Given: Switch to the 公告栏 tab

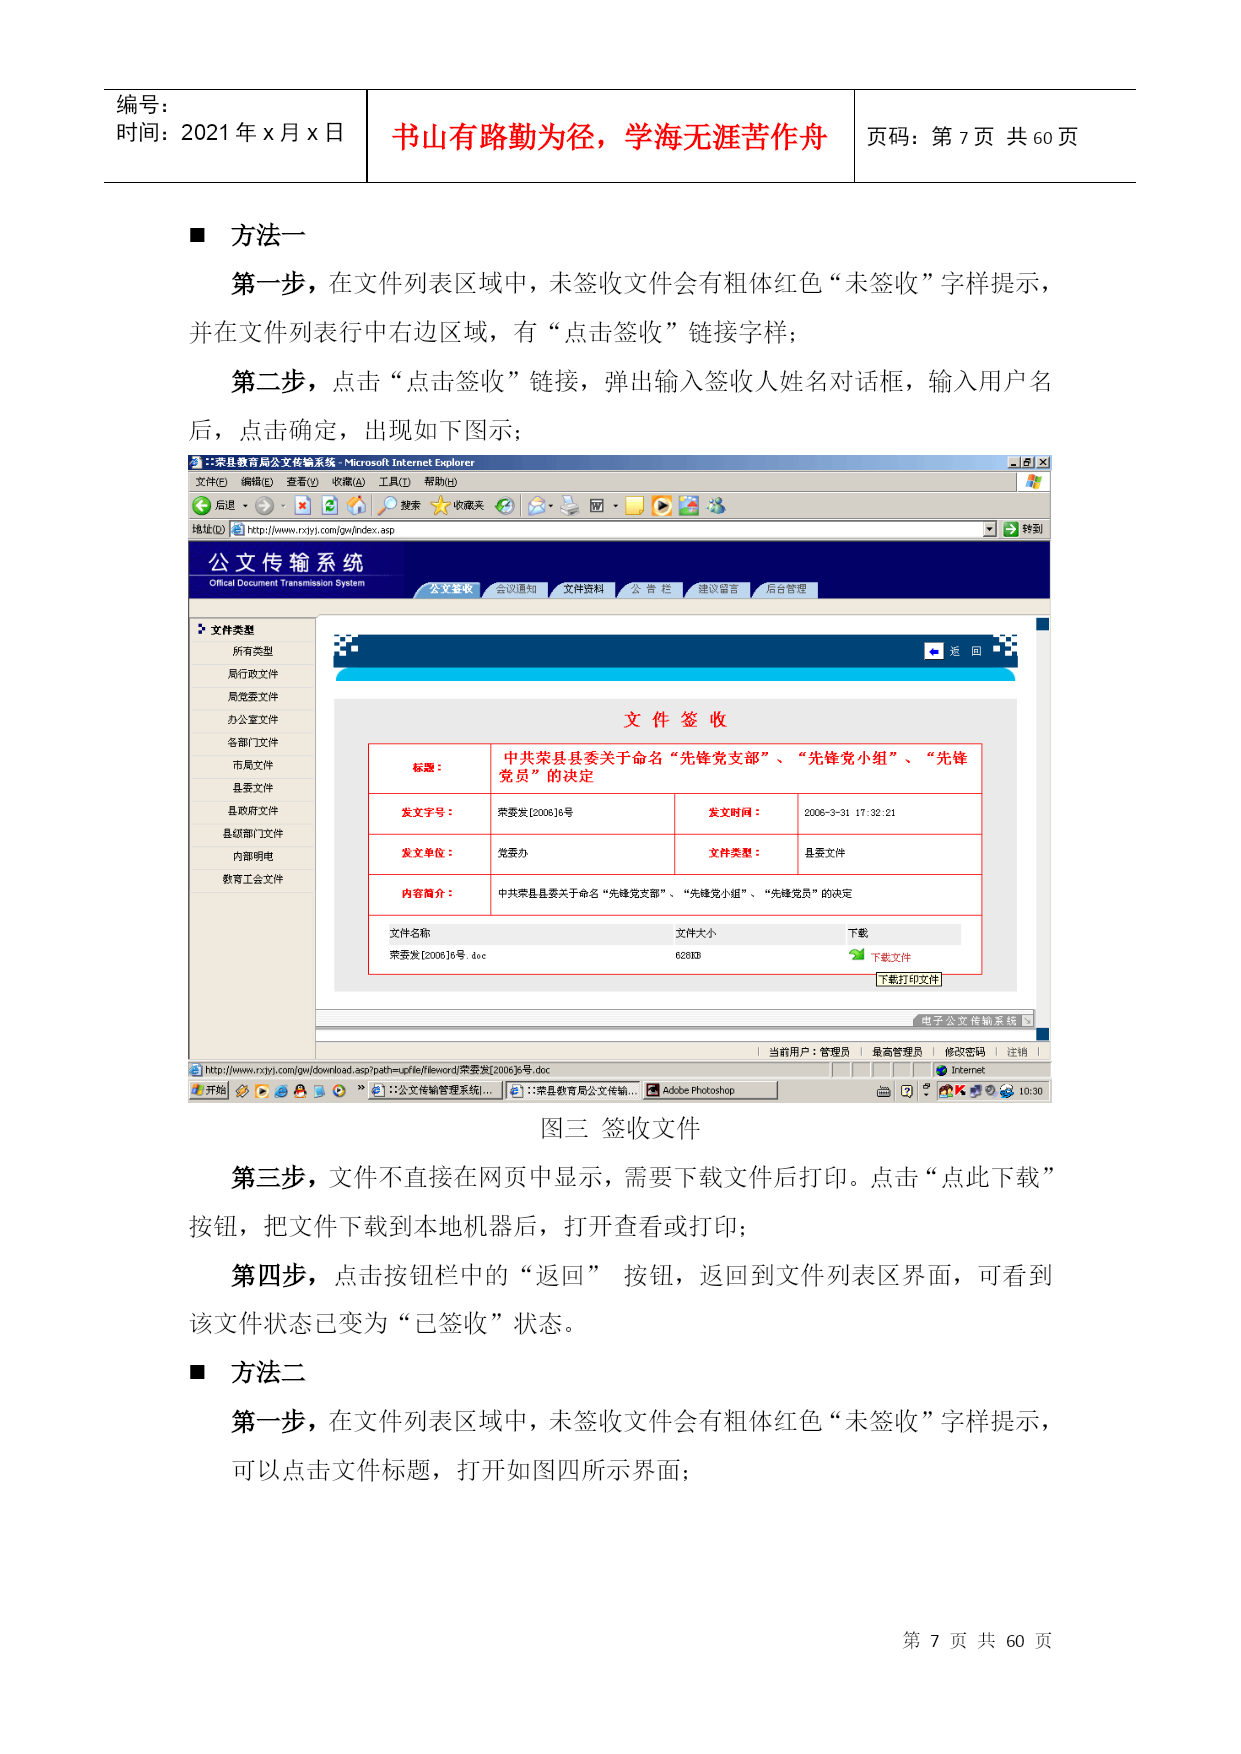Looking at the screenshot, I should point(651,589).
